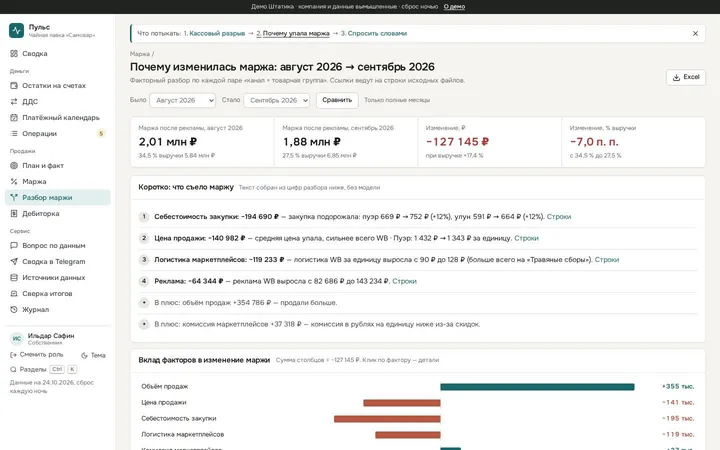Click the Разделы search icon
The width and height of the screenshot is (720, 450).
click(13, 369)
